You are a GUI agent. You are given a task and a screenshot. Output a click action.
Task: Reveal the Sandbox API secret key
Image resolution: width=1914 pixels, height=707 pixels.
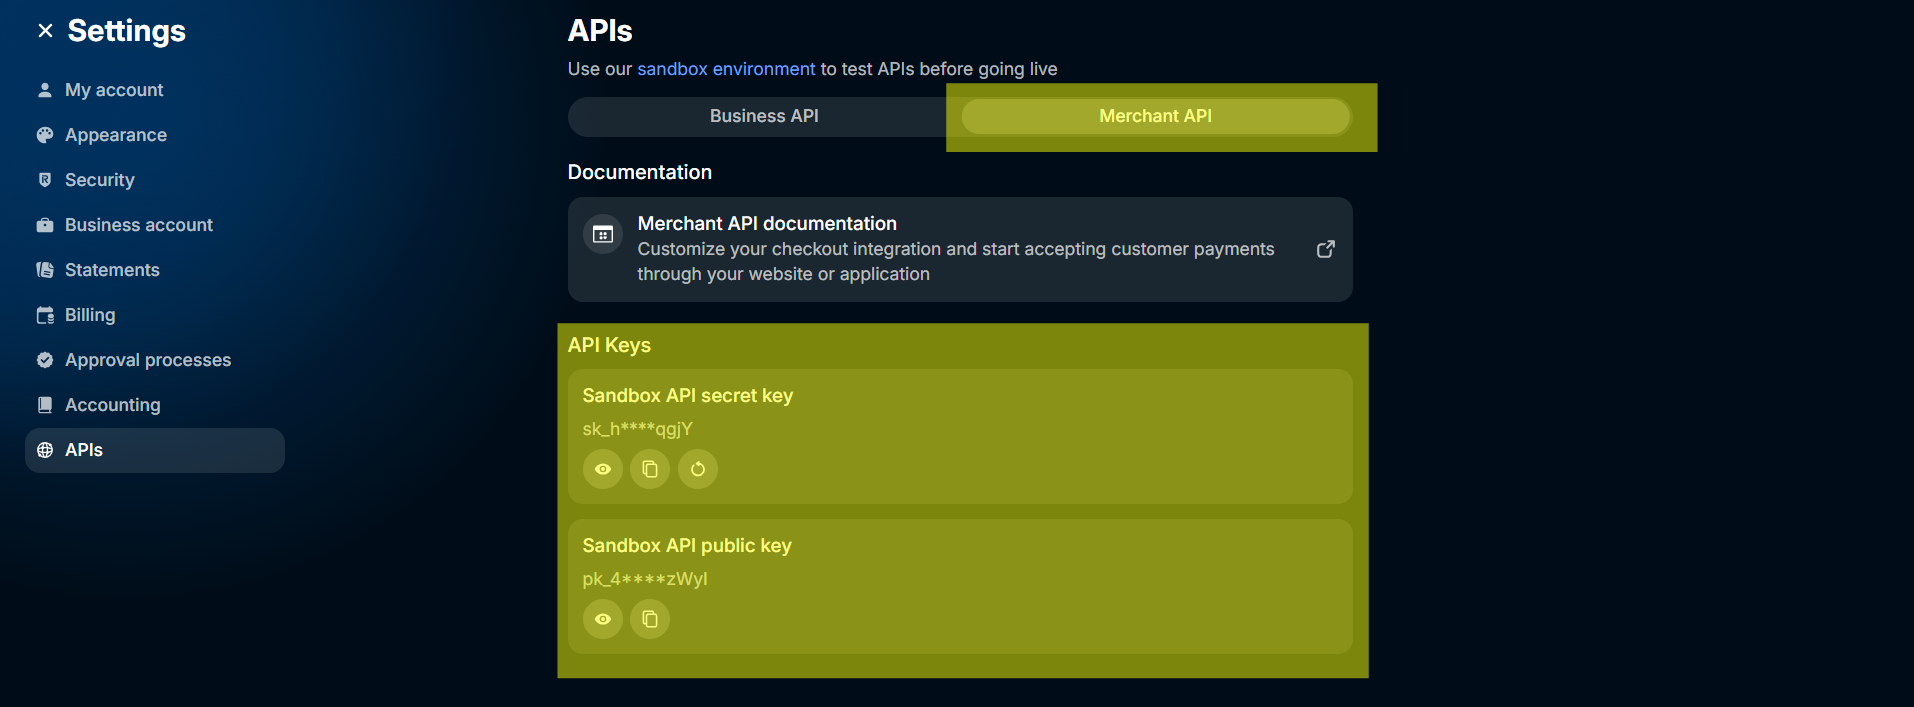click(602, 469)
